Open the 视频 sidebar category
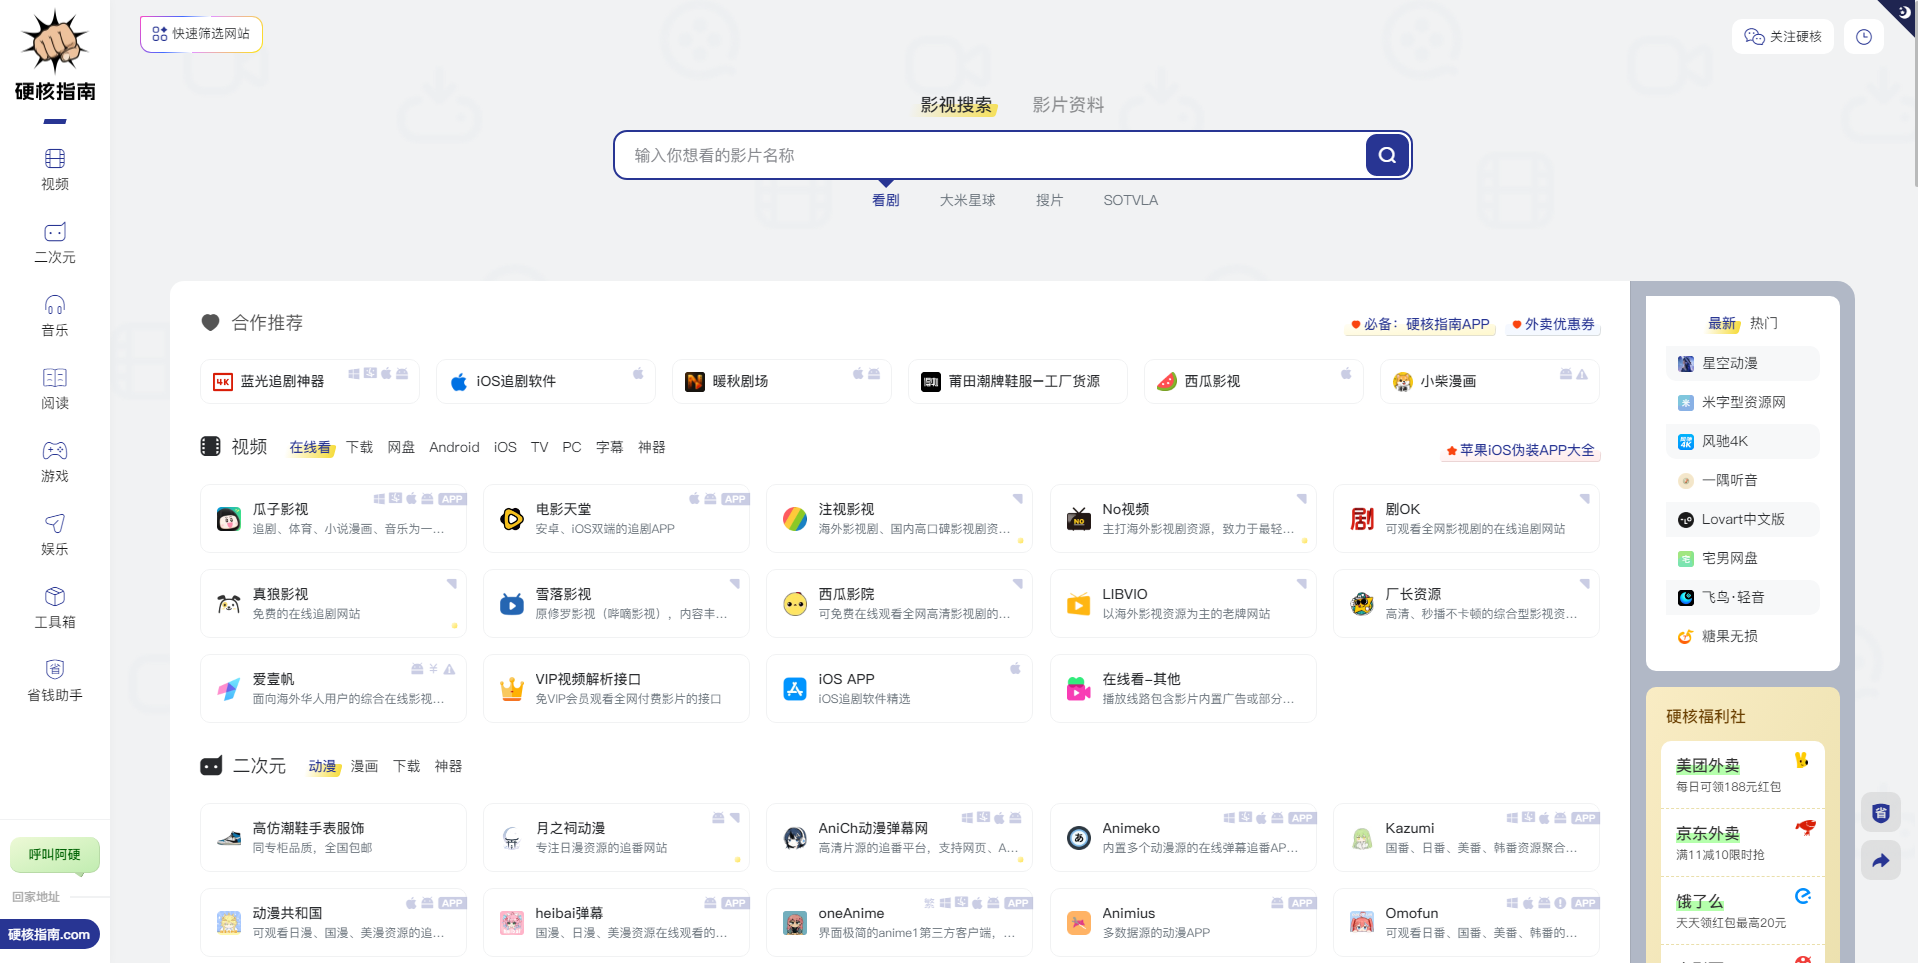This screenshot has width=1918, height=963. (x=55, y=170)
